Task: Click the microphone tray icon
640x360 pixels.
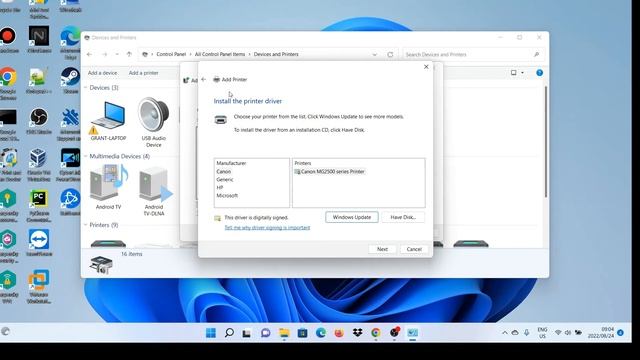Action: [x=527, y=333]
